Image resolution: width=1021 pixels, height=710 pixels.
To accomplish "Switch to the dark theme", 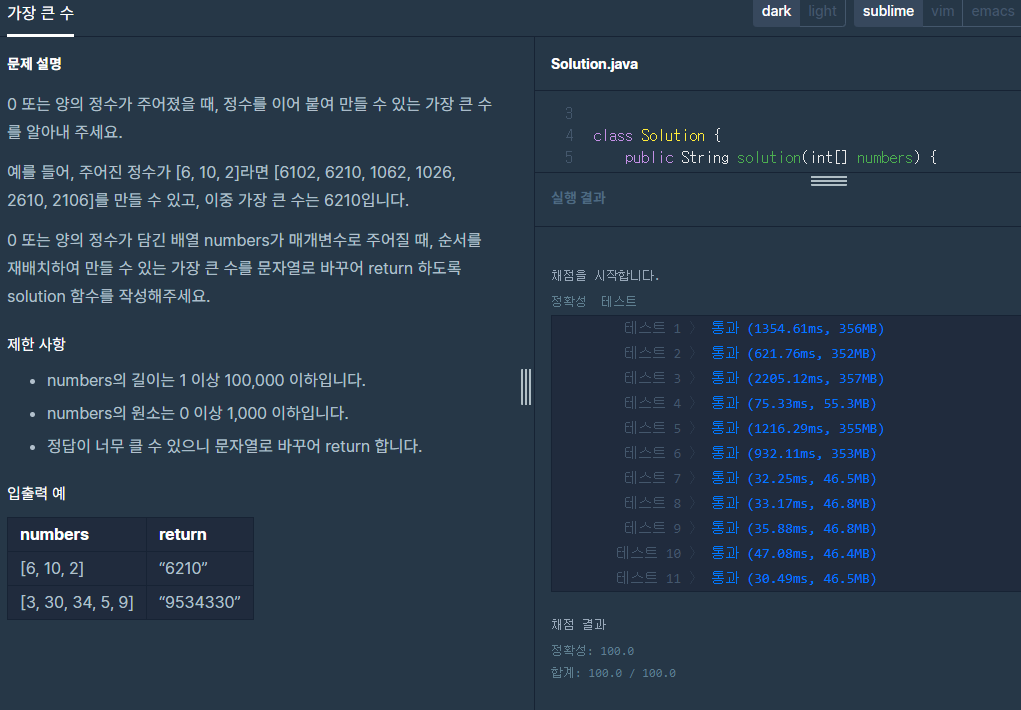I will point(776,12).
